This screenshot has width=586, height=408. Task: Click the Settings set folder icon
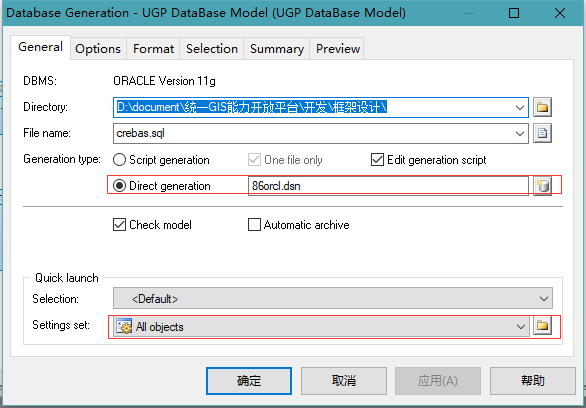542,326
